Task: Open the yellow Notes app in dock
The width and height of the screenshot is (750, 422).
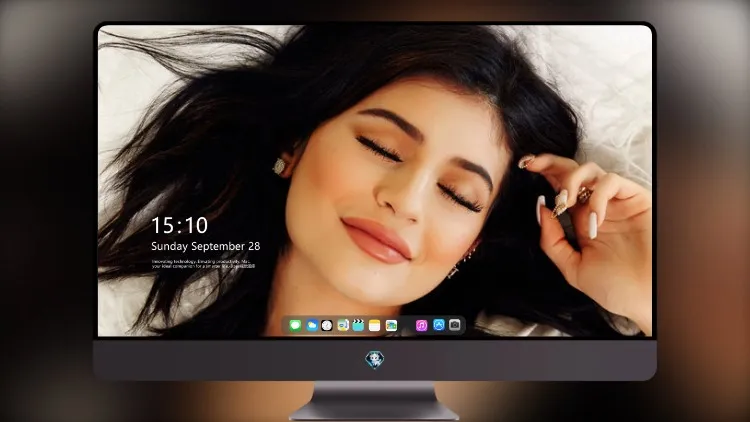Action: tap(375, 325)
